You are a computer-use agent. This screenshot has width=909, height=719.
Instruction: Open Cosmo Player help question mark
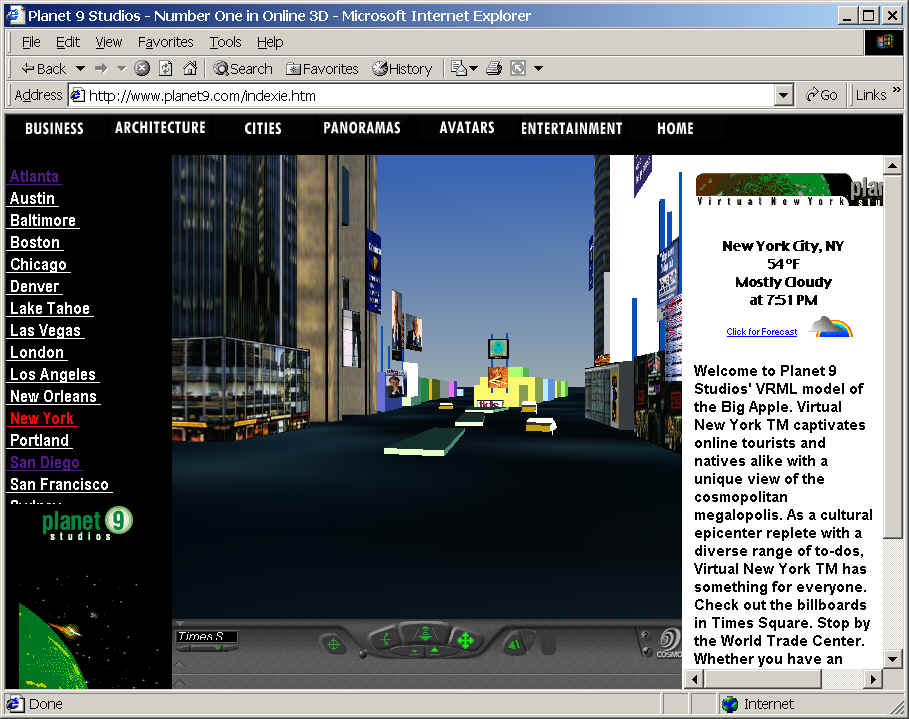pyautogui.click(x=645, y=634)
